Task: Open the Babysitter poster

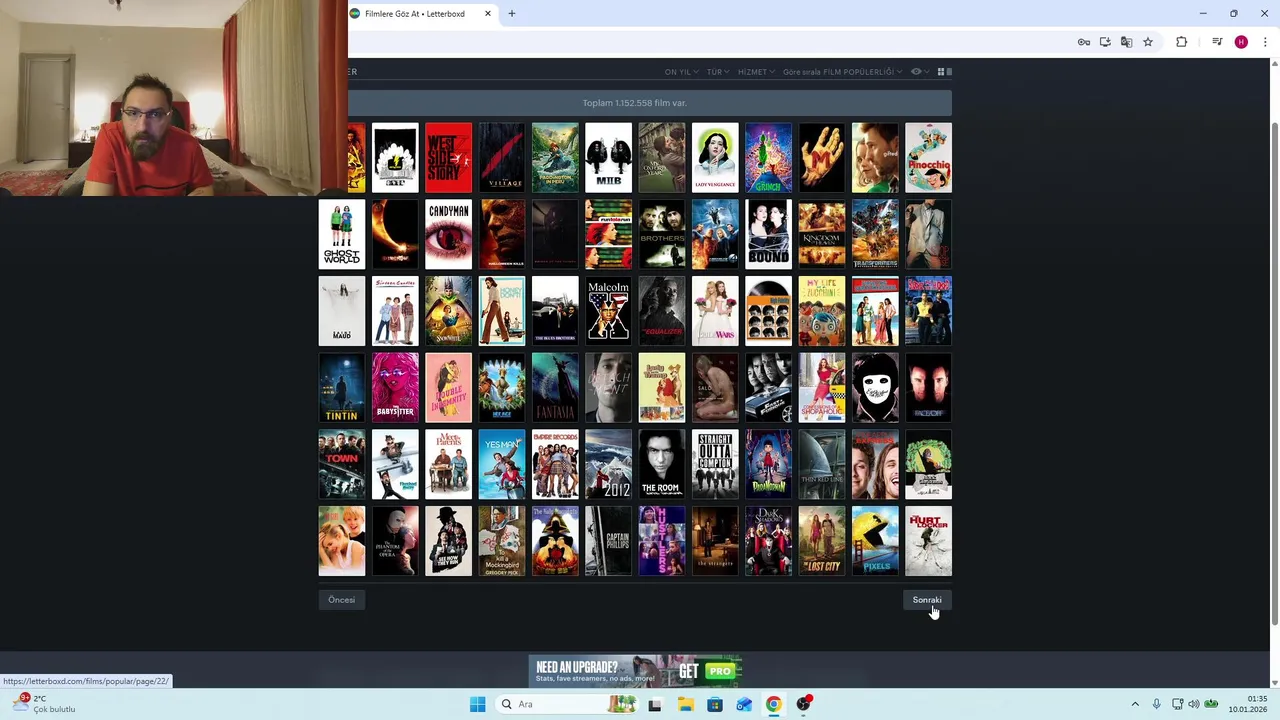Action: [395, 388]
